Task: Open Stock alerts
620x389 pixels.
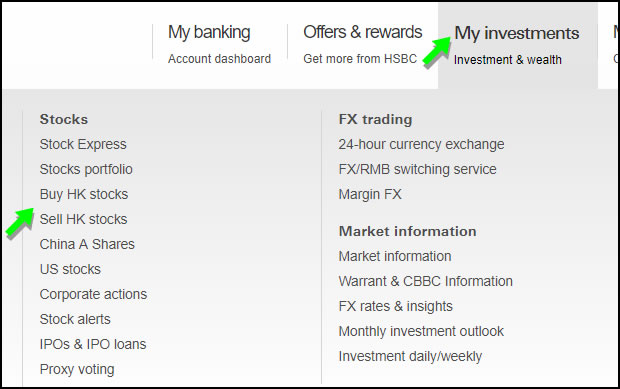Action: [75, 319]
